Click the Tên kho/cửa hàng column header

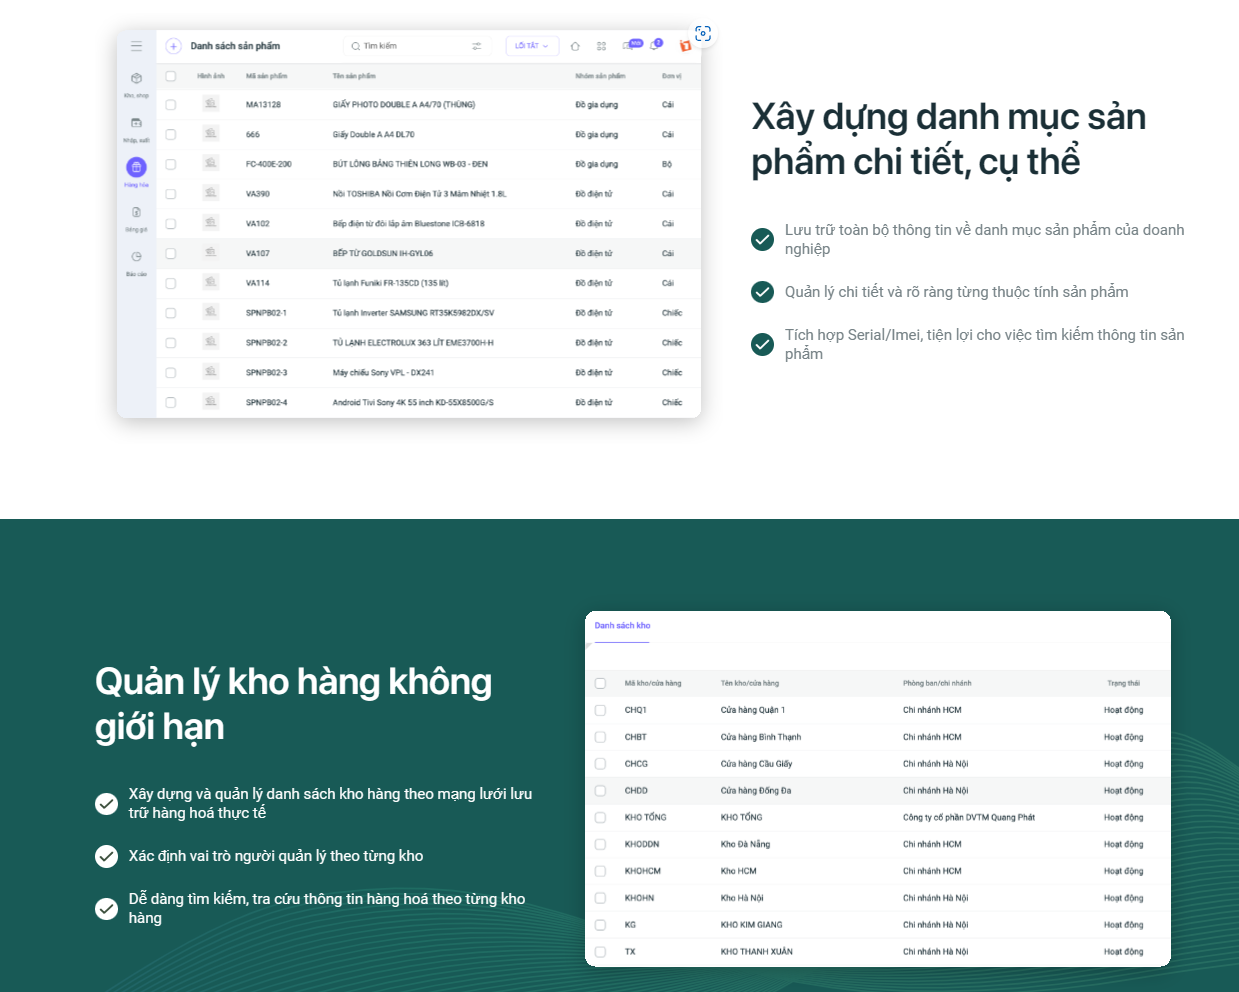[x=750, y=684]
